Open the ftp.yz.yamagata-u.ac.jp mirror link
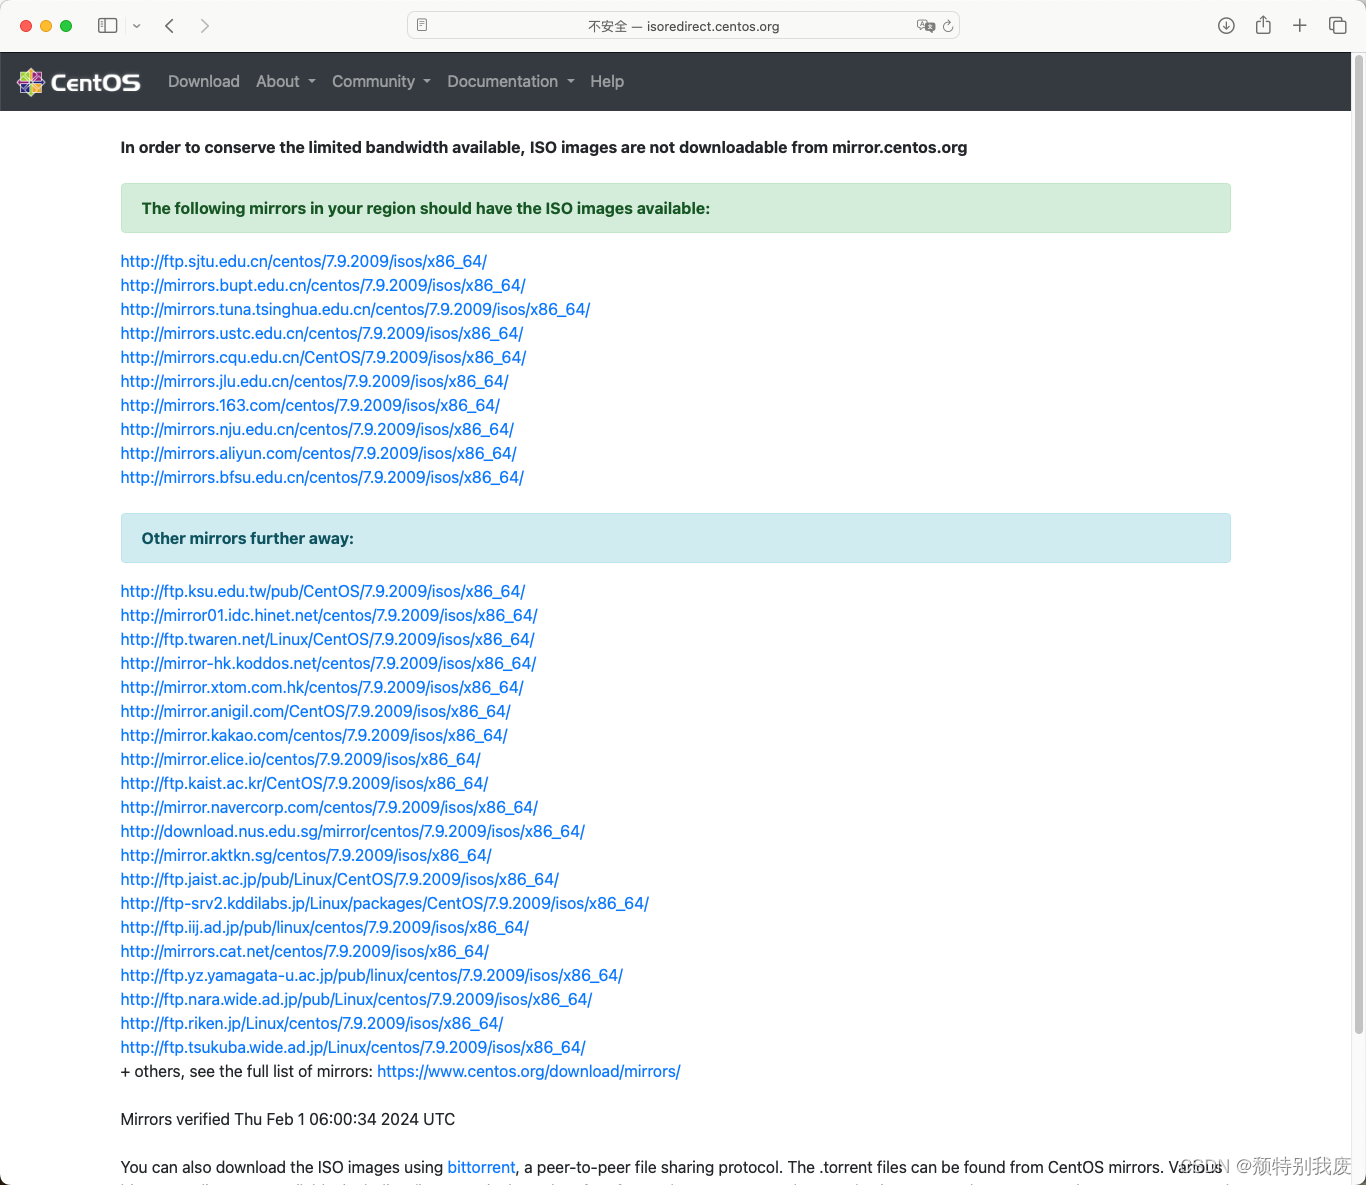Screen dimensions: 1366x1185 [x=371, y=975]
